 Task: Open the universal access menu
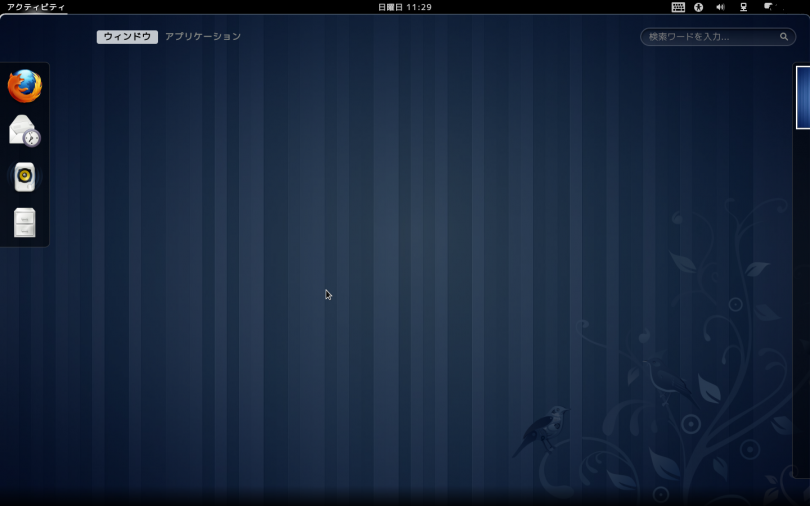[x=699, y=7]
